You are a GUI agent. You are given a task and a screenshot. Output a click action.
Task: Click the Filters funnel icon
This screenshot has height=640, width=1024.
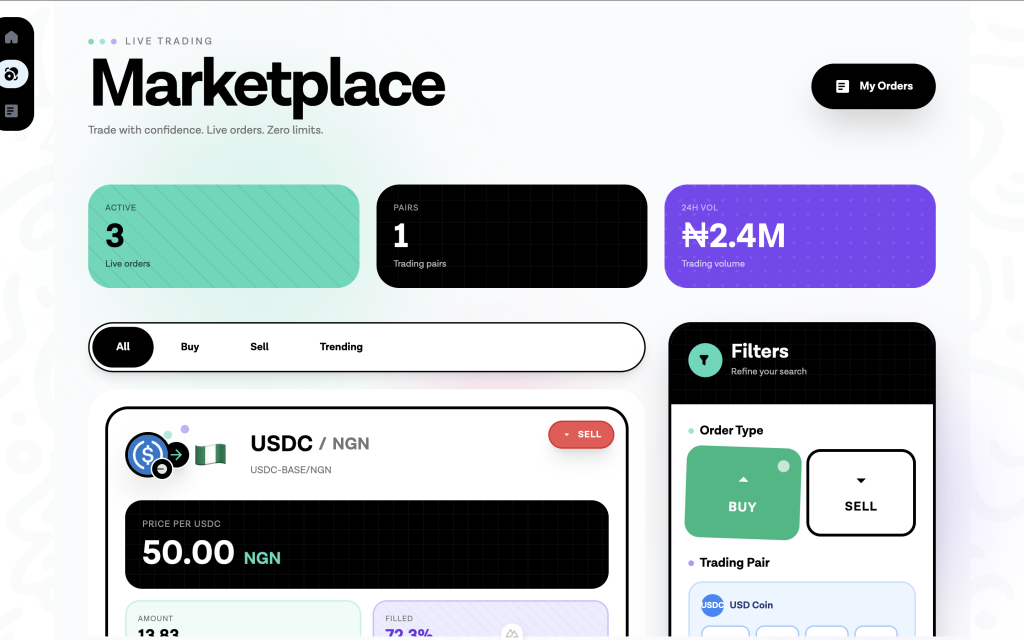[705, 360]
